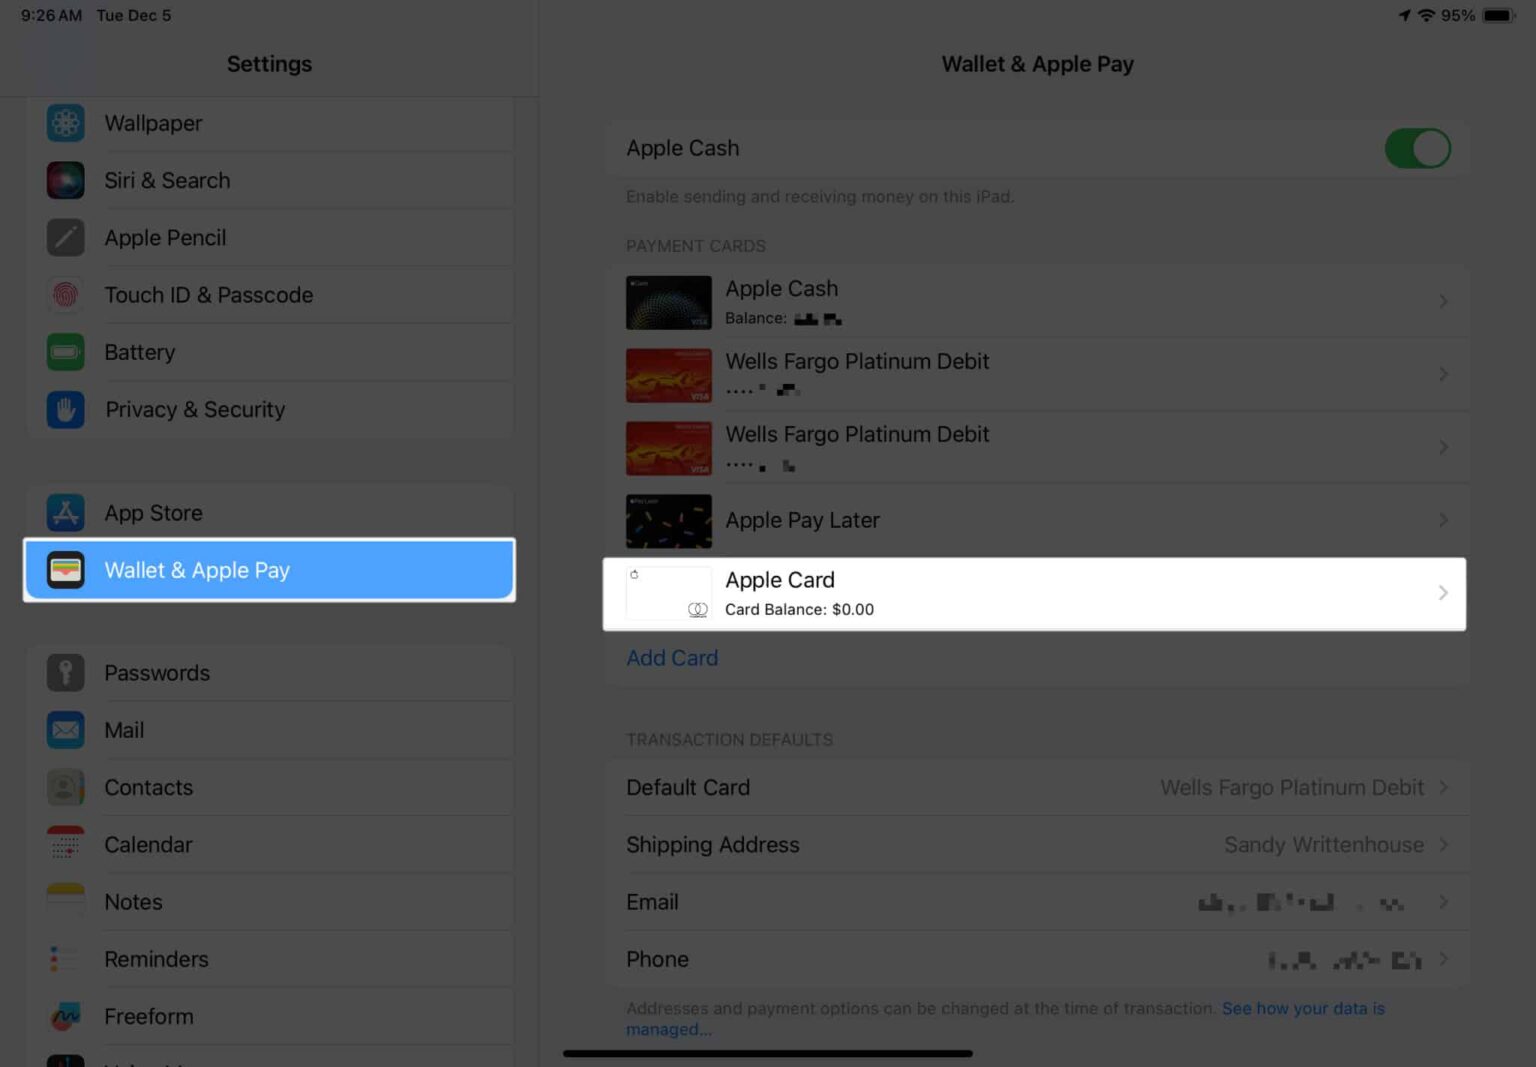The width and height of the screenshot is (1536, 1067).
Task: Toggle Apple Cash off for this iPad
Action: click(x=1418, y=147)
